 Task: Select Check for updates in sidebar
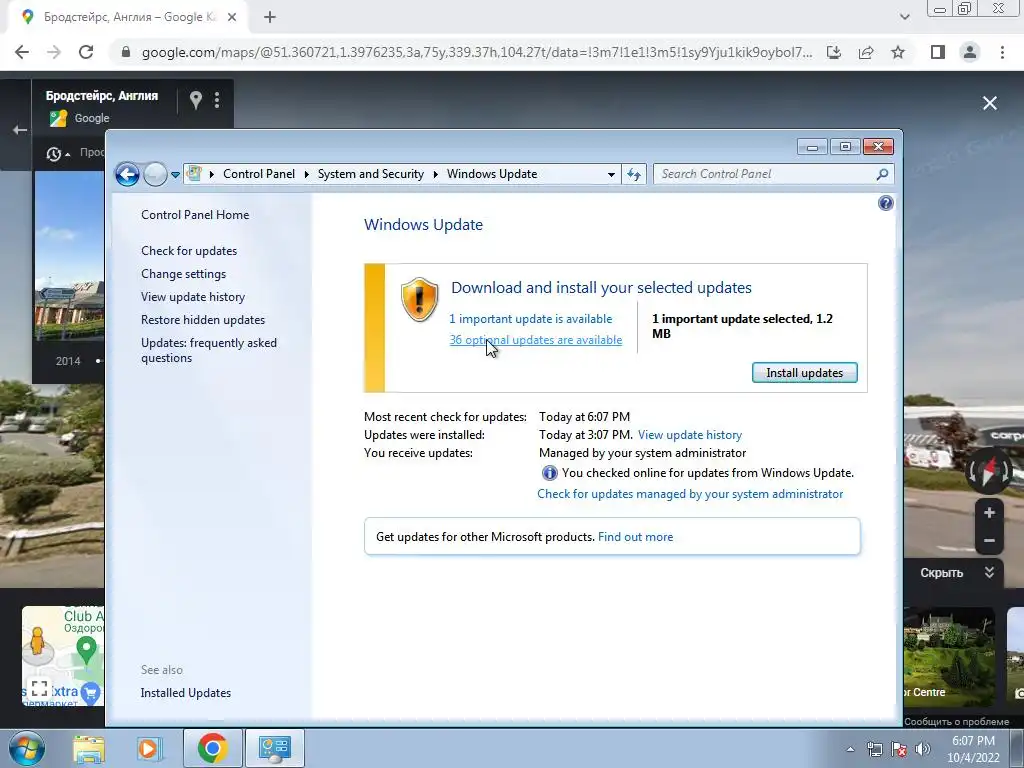coord(189,251)
